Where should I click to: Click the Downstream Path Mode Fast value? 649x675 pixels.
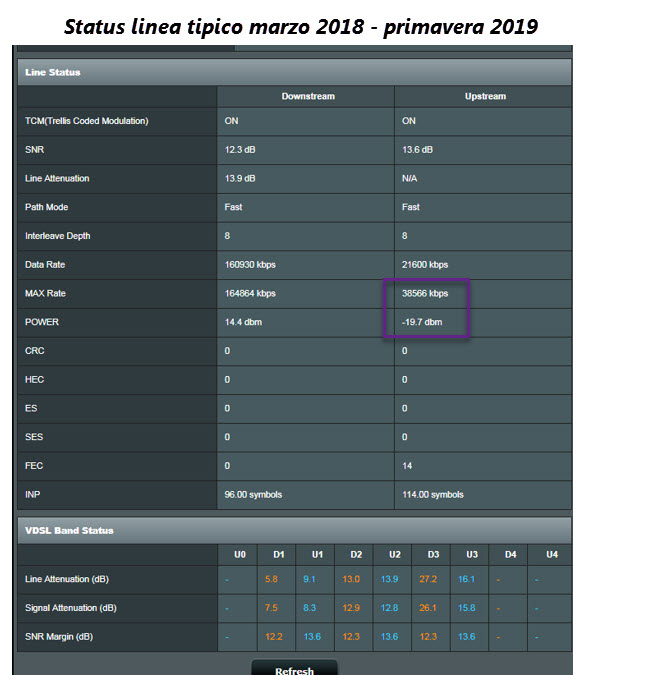pos(233,207)
